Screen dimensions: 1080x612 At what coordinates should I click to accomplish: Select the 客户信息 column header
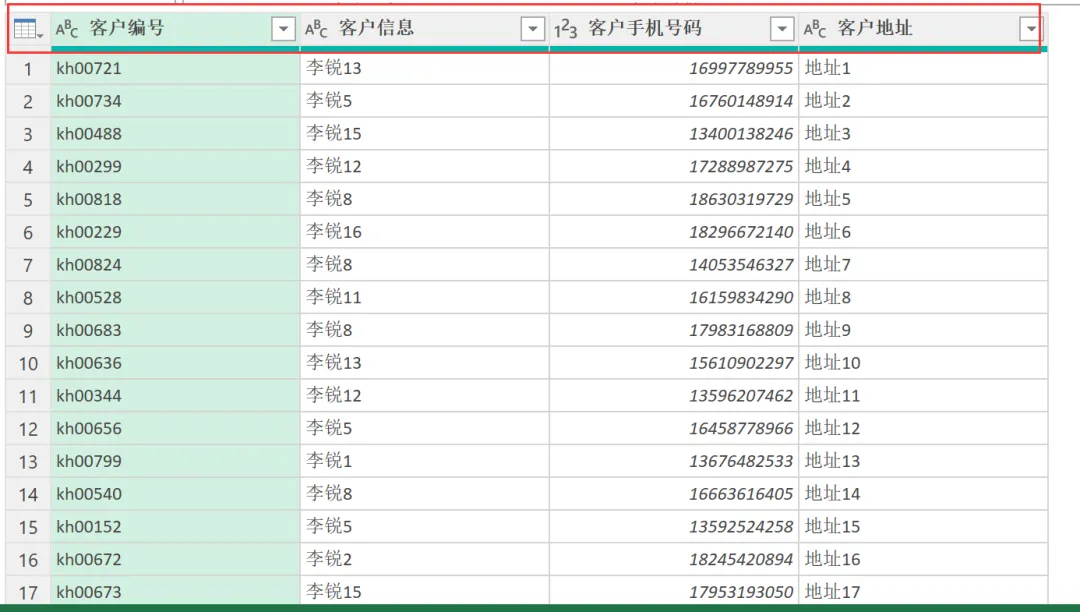pyautogui.click(x=425, y=30)
